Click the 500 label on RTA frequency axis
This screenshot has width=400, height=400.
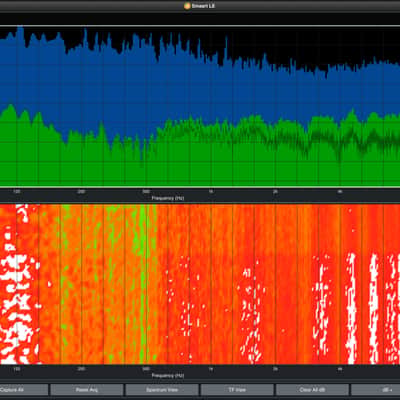tap(146, 192)
